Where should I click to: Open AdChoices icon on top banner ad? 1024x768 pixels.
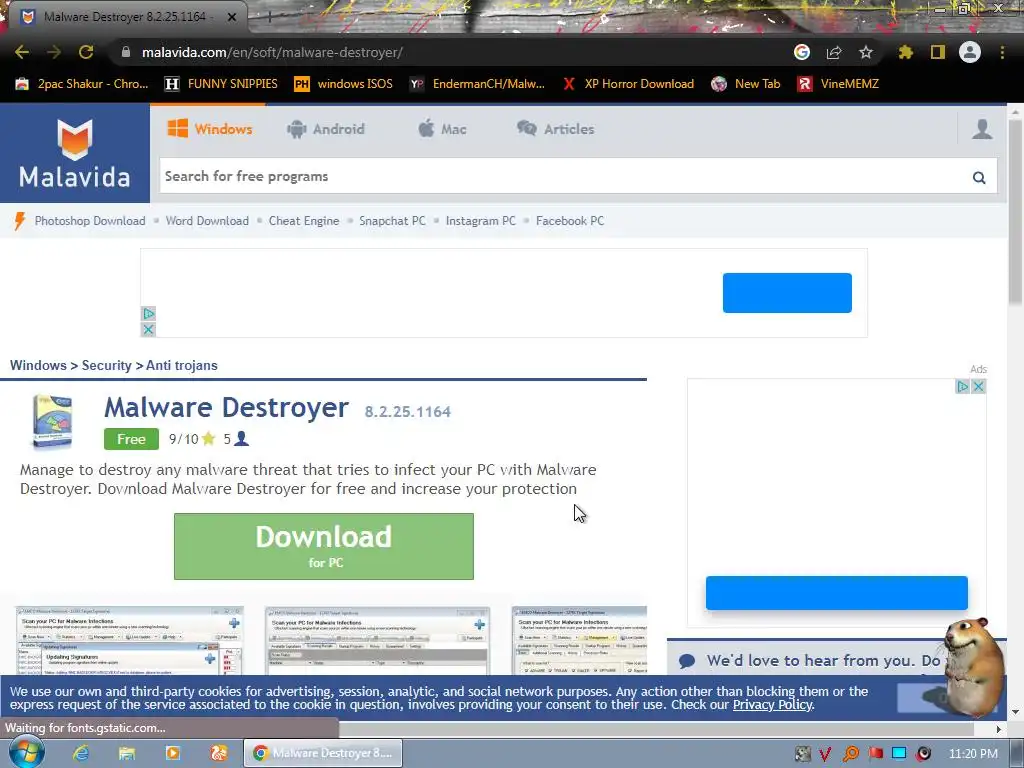(148, 314)
